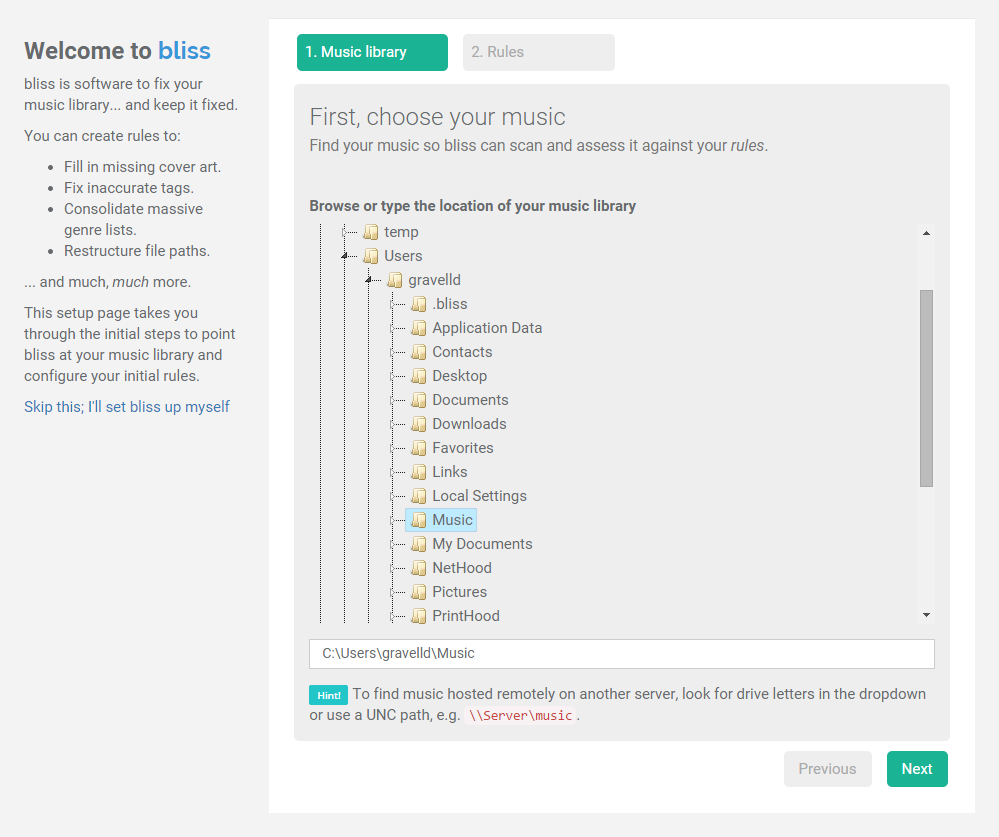The image size is (999, 837).
Task: Select the Local Settings folder label
Action: pyautogui.click(x=480, y=496)
